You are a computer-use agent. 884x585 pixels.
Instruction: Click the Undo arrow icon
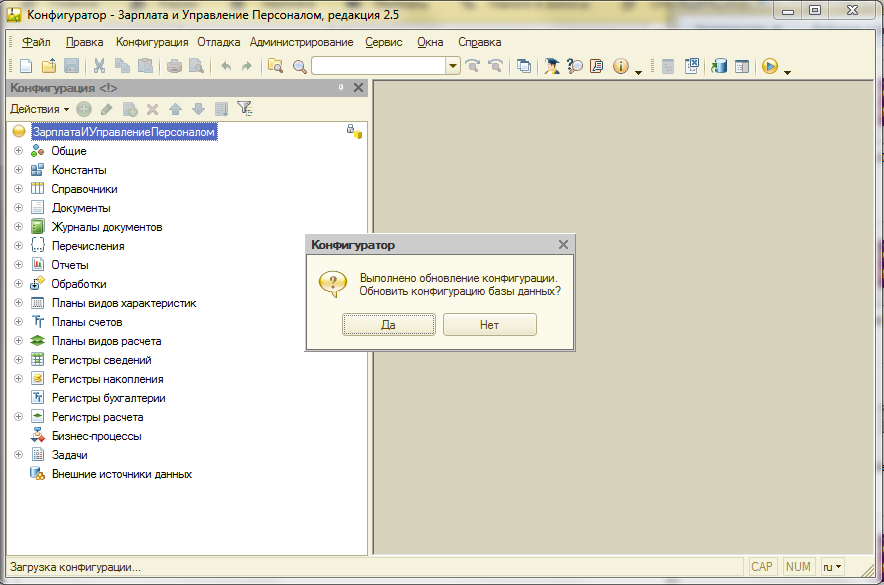[226, 66]
